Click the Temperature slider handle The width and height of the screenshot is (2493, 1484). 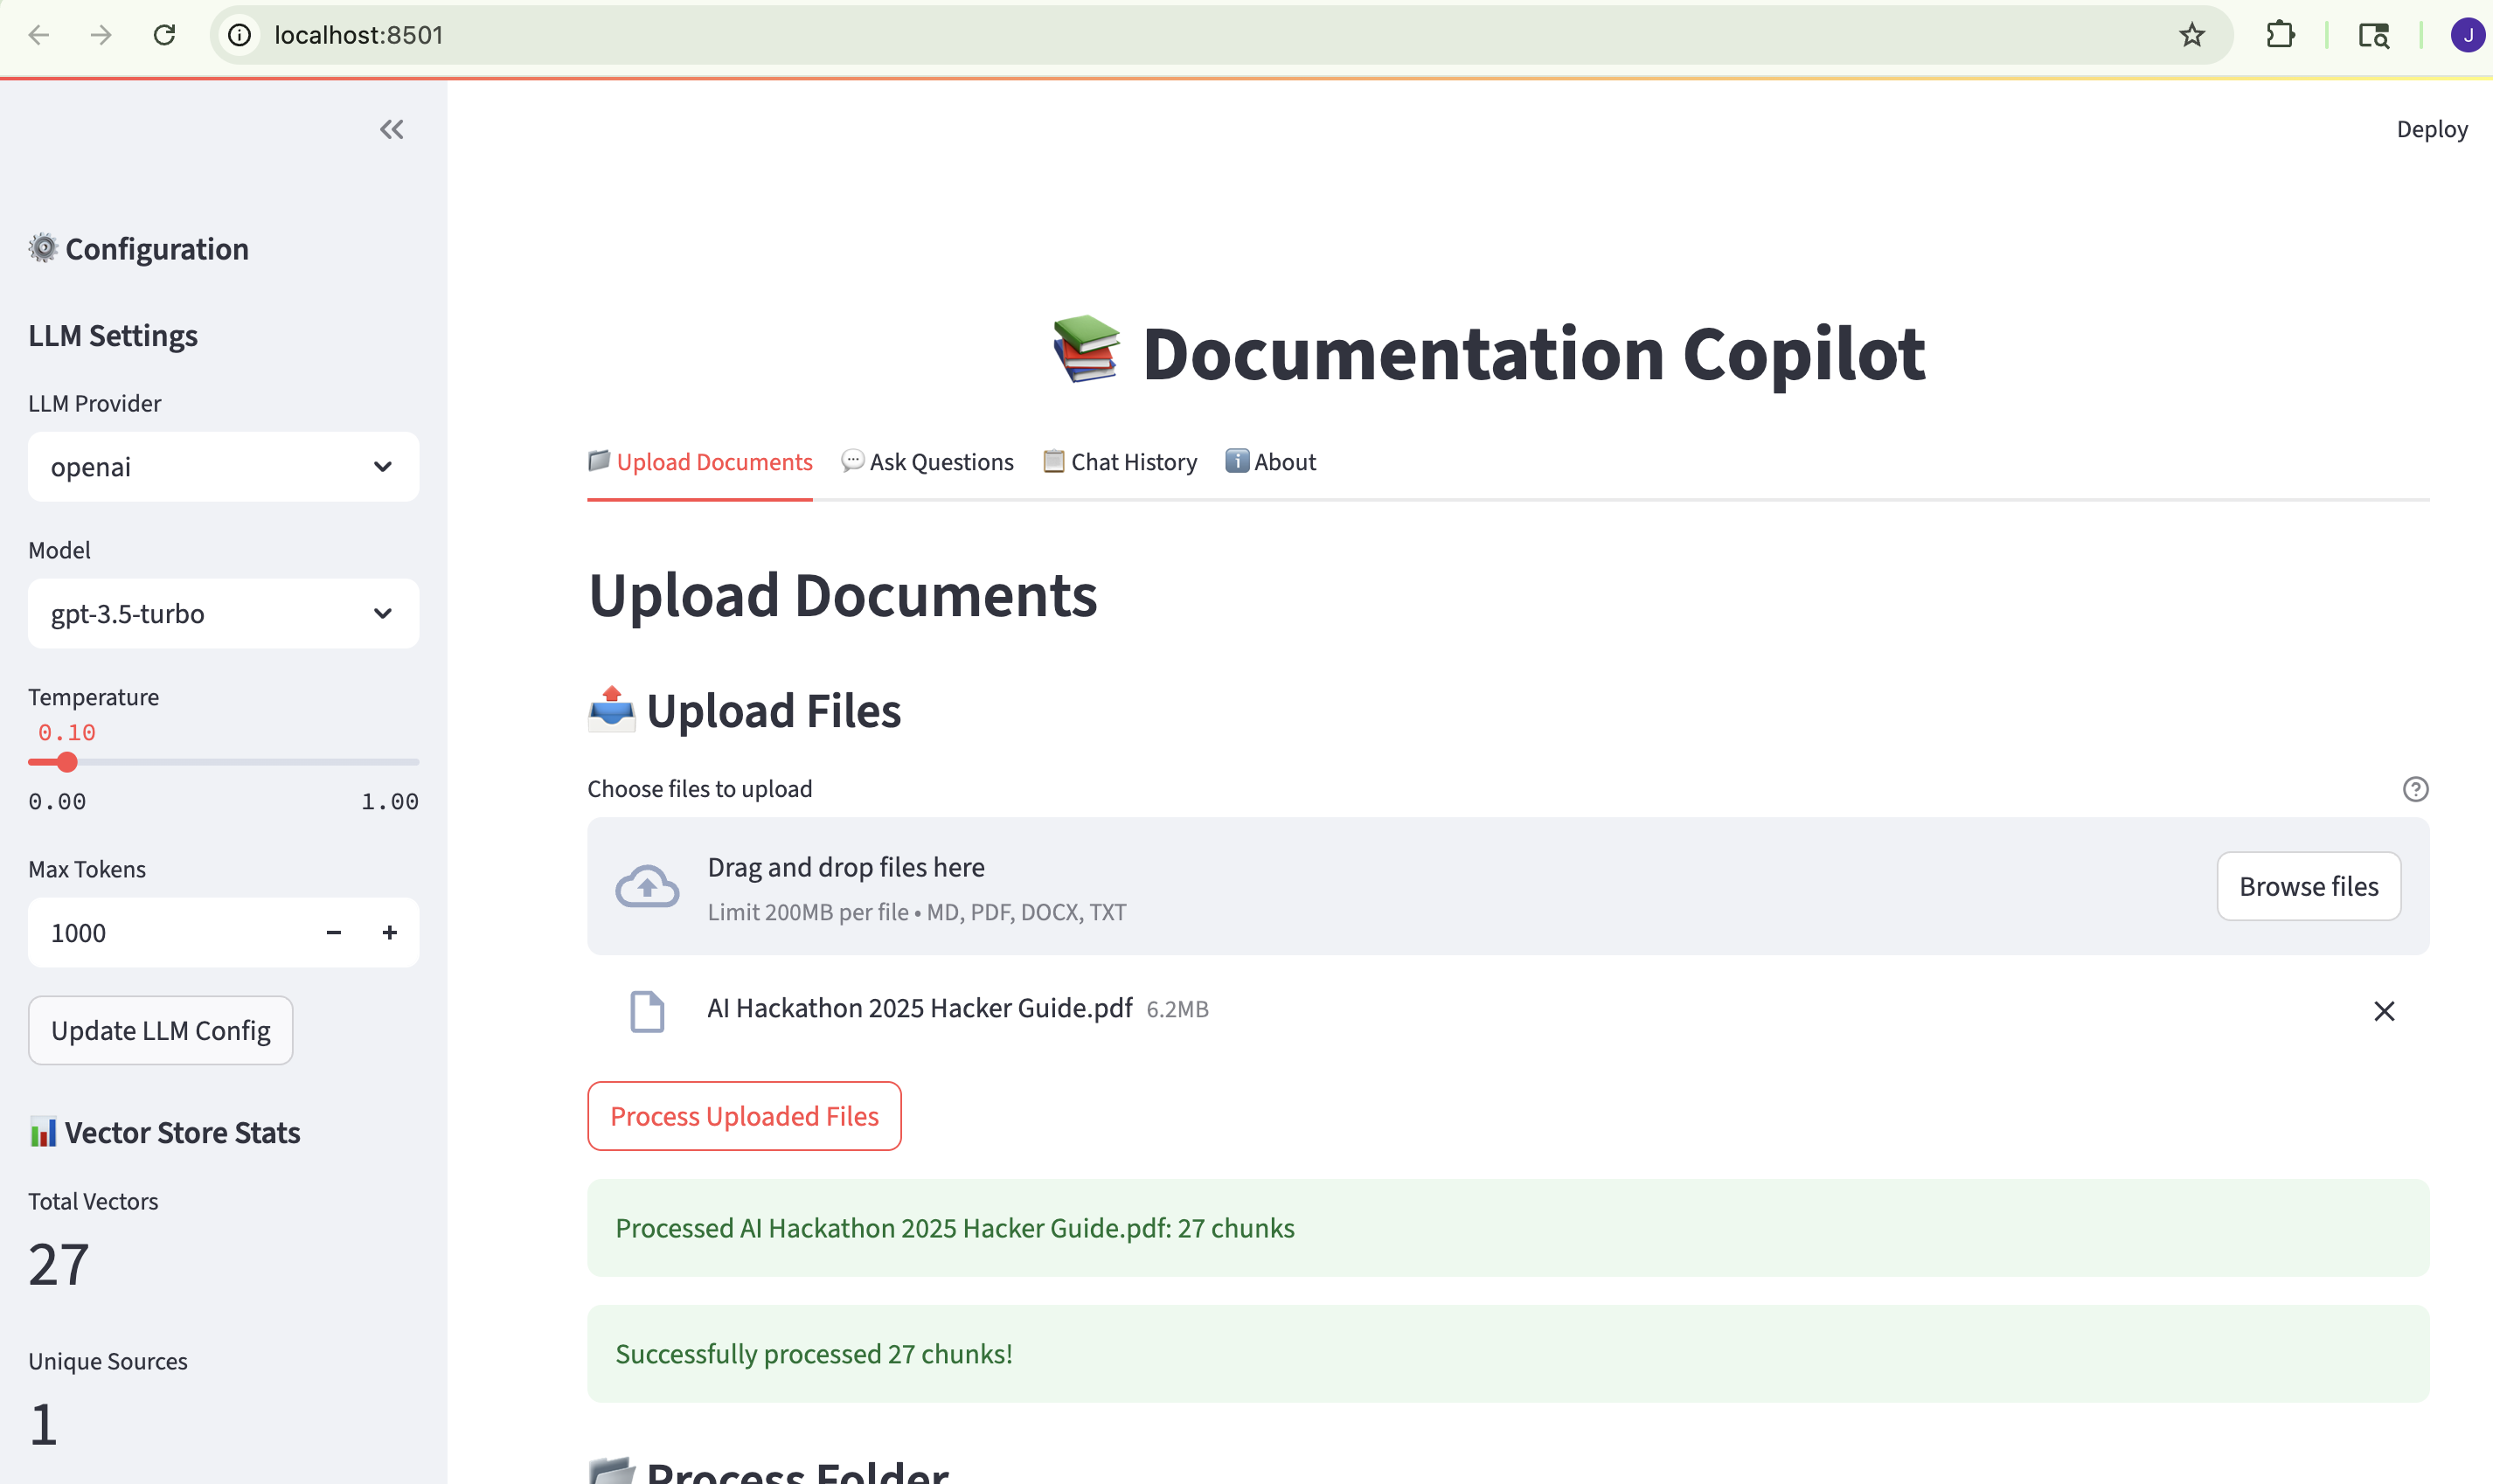pos(67,763)
